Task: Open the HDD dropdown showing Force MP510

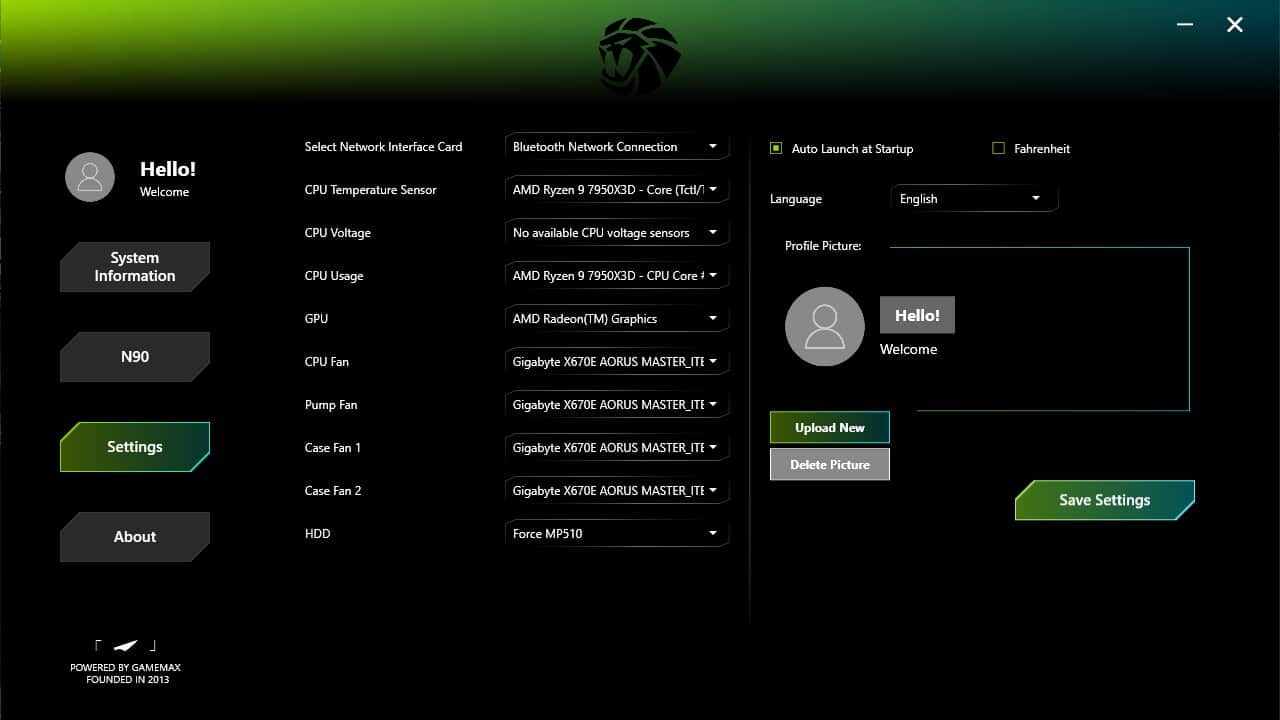Action: click(x=616, y=534)
